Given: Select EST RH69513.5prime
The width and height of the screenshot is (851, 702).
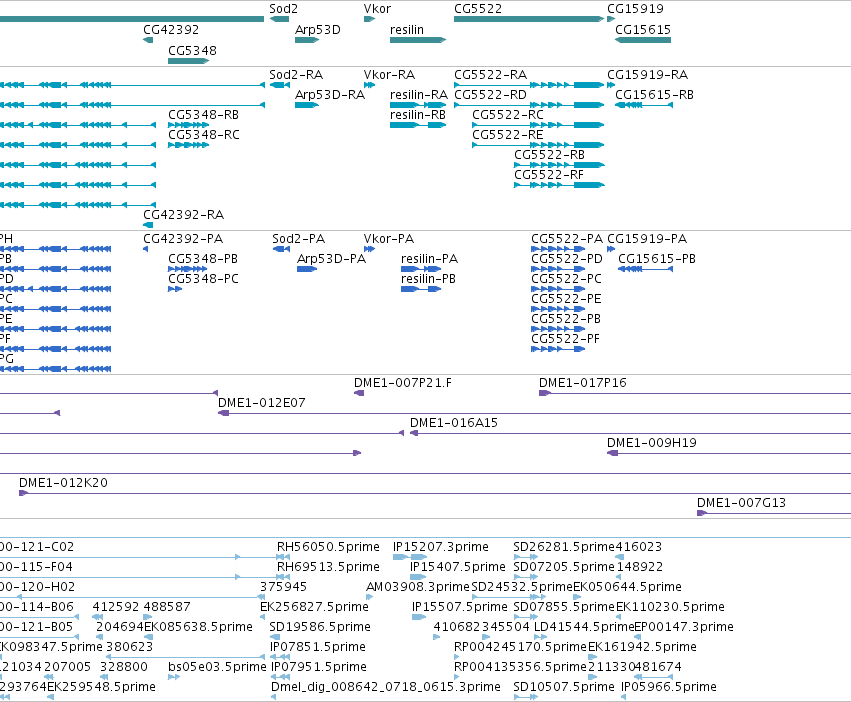Looking at the screenshot, I should point(328,567).
